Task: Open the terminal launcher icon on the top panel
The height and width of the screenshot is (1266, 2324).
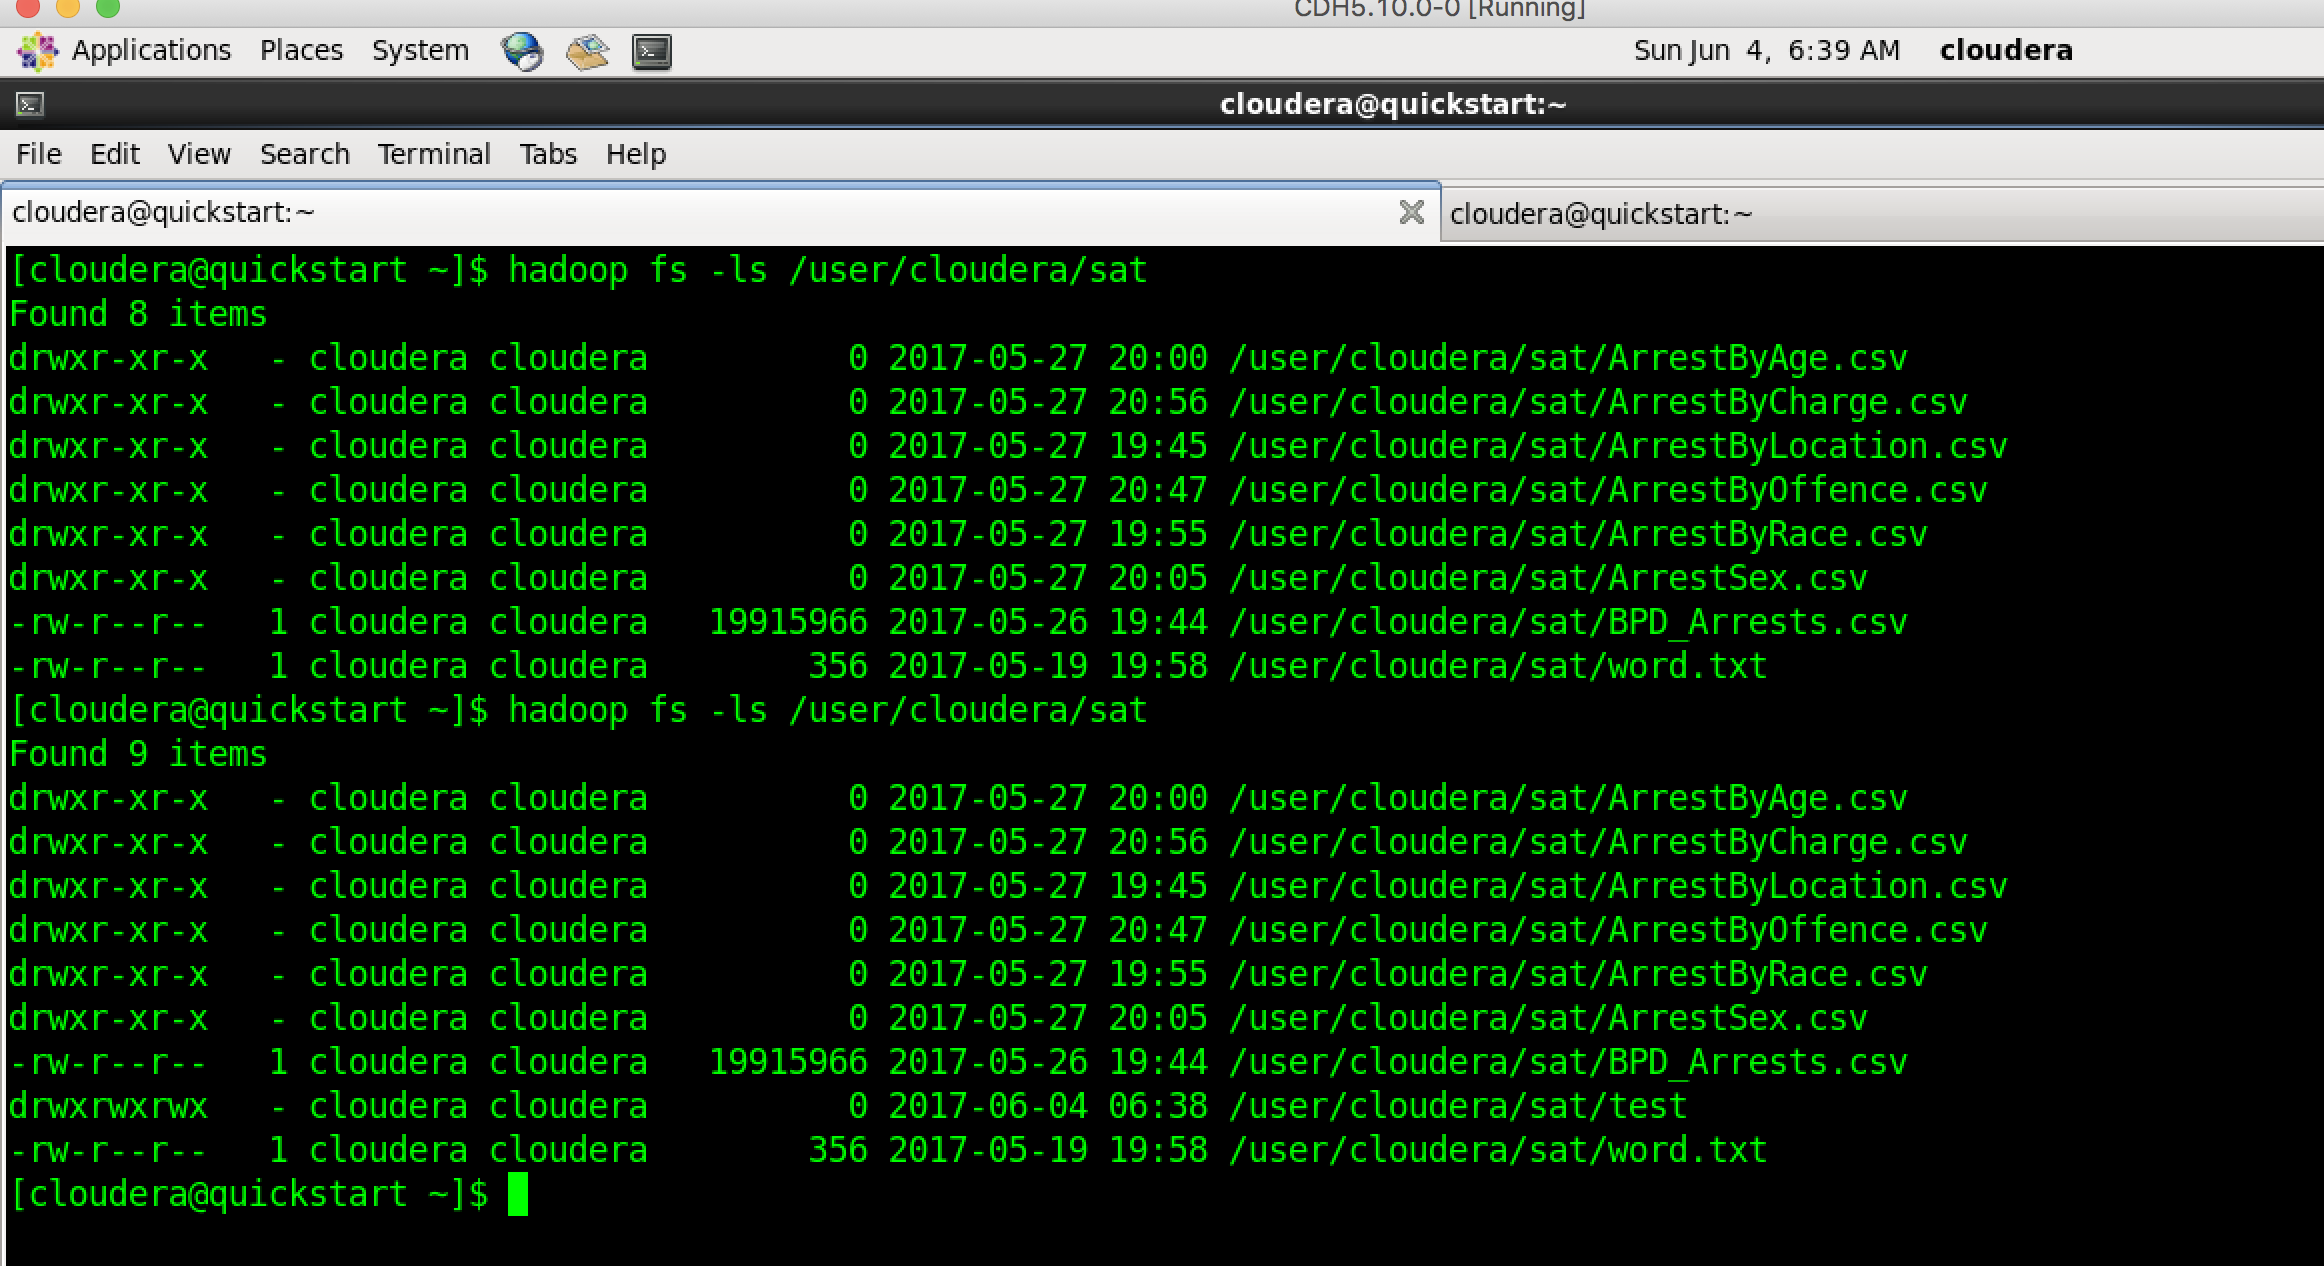Action: [x=649, y=51]
